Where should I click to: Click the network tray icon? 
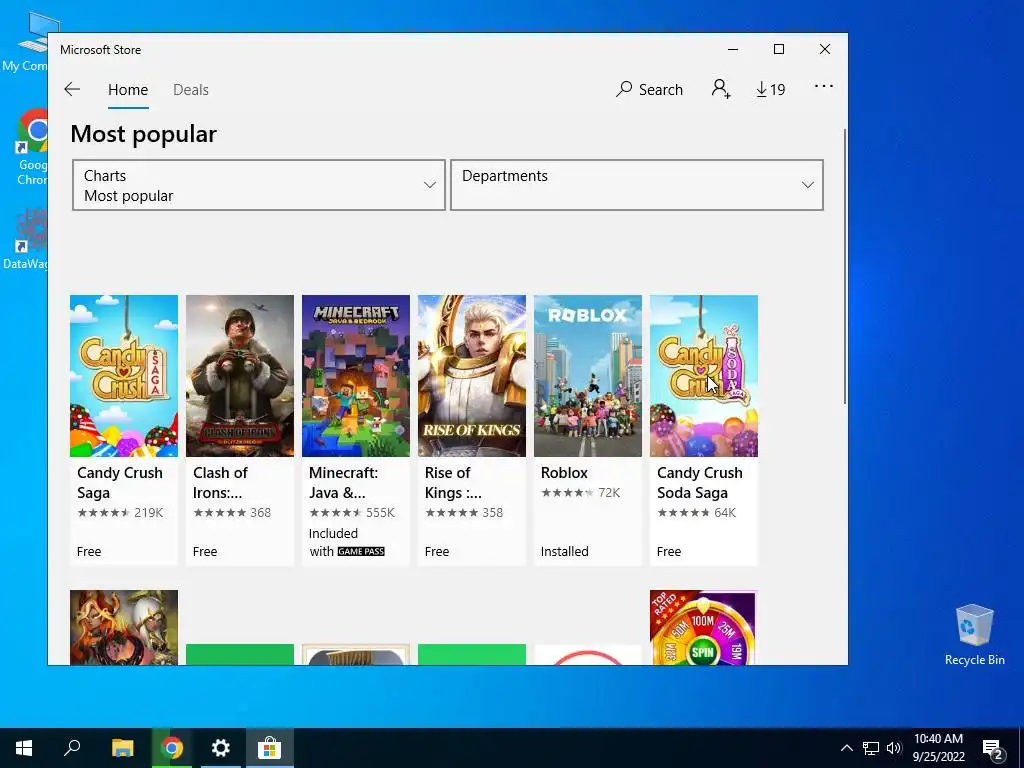pyautogui.click(x=871, y=748)
